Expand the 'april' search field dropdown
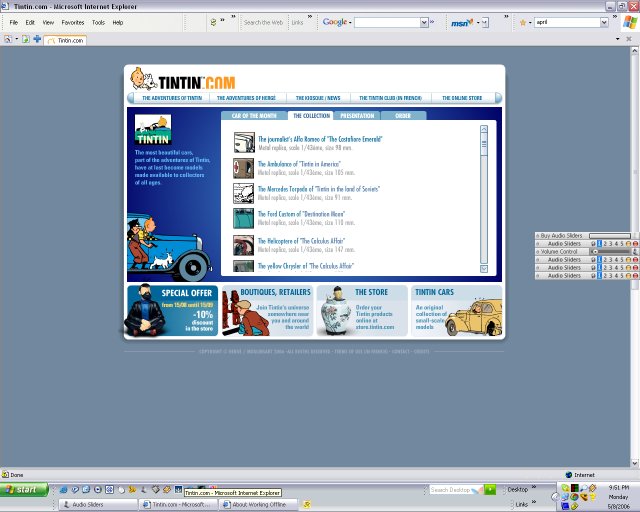The image size is (640, 512). coord(604,22)
